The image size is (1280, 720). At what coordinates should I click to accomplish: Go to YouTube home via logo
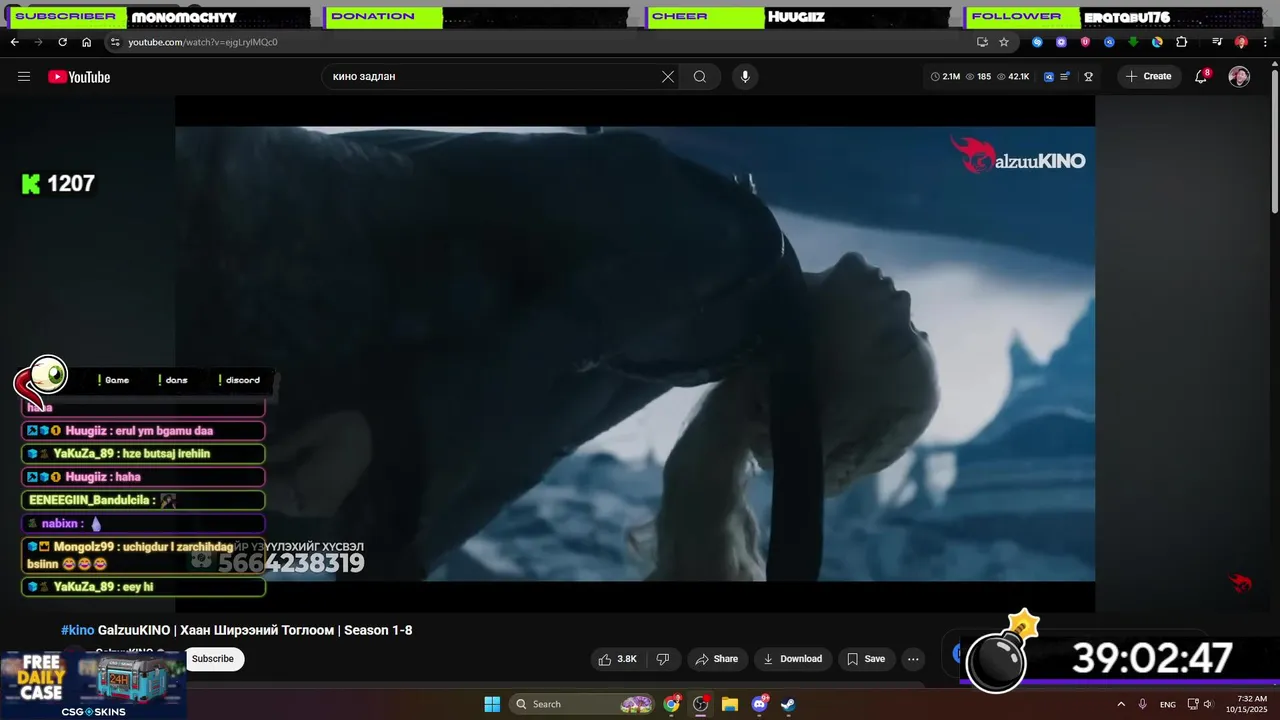pyautogui.click(x=79, y=77)
